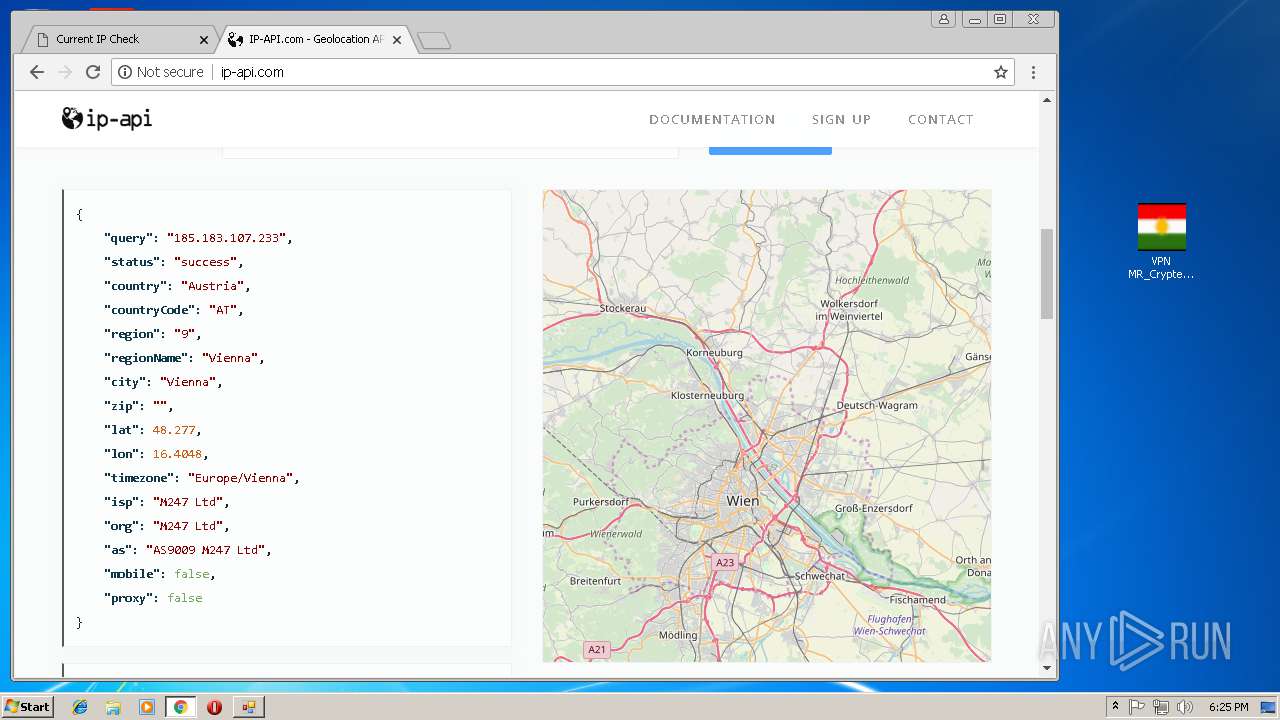This screenshot has height=720, width=1280.
Task: Close the Current IP Check tab
Action: (204, 40)
